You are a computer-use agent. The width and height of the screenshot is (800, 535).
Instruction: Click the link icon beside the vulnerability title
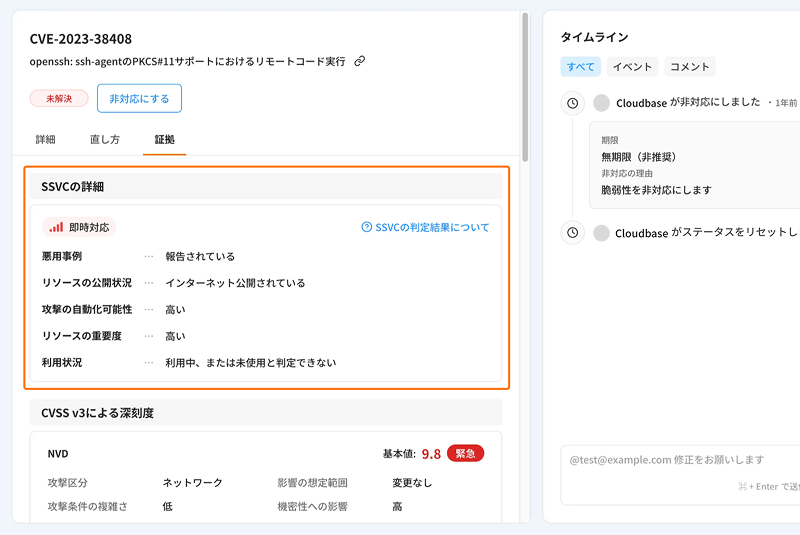tap(360, 61)
